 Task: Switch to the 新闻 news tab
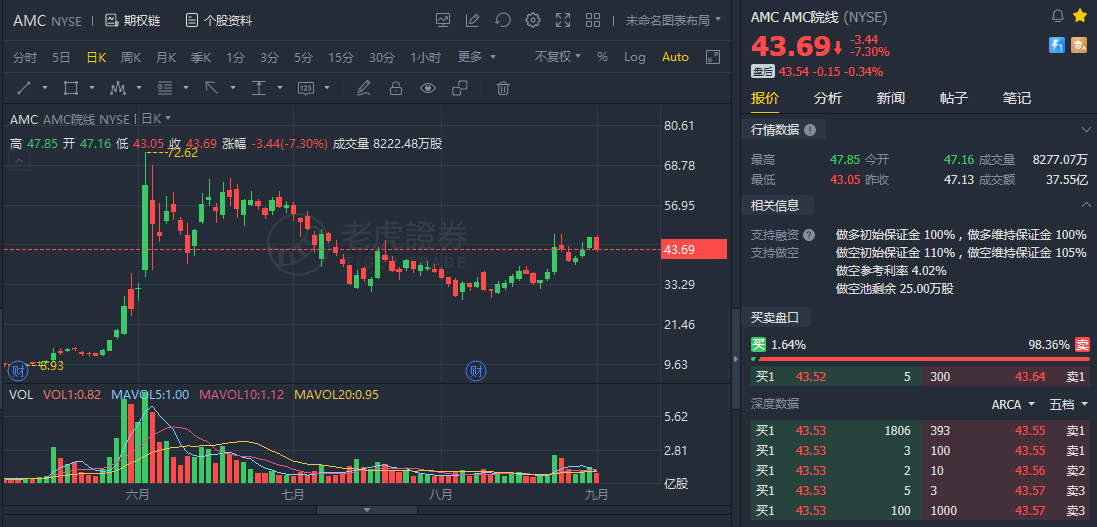(891, 98)
